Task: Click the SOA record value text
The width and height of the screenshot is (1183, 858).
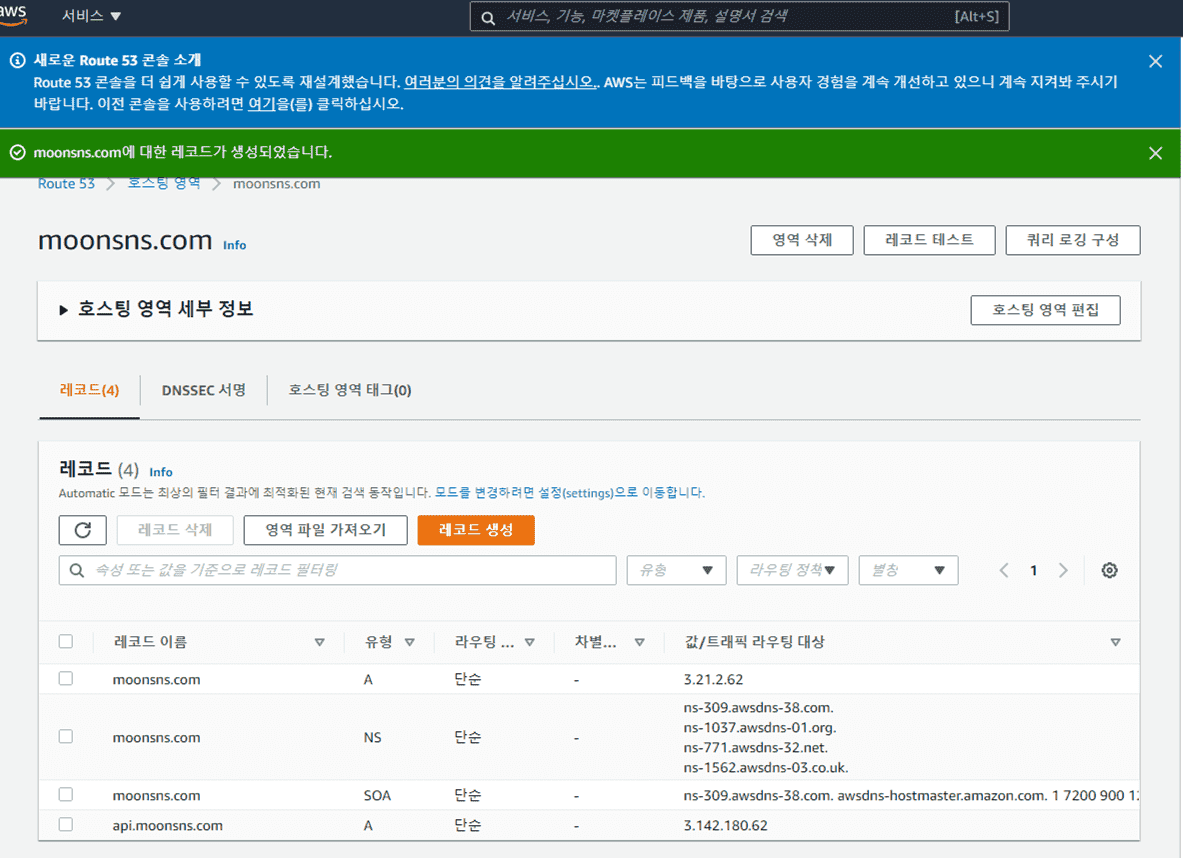Action: 911,795
